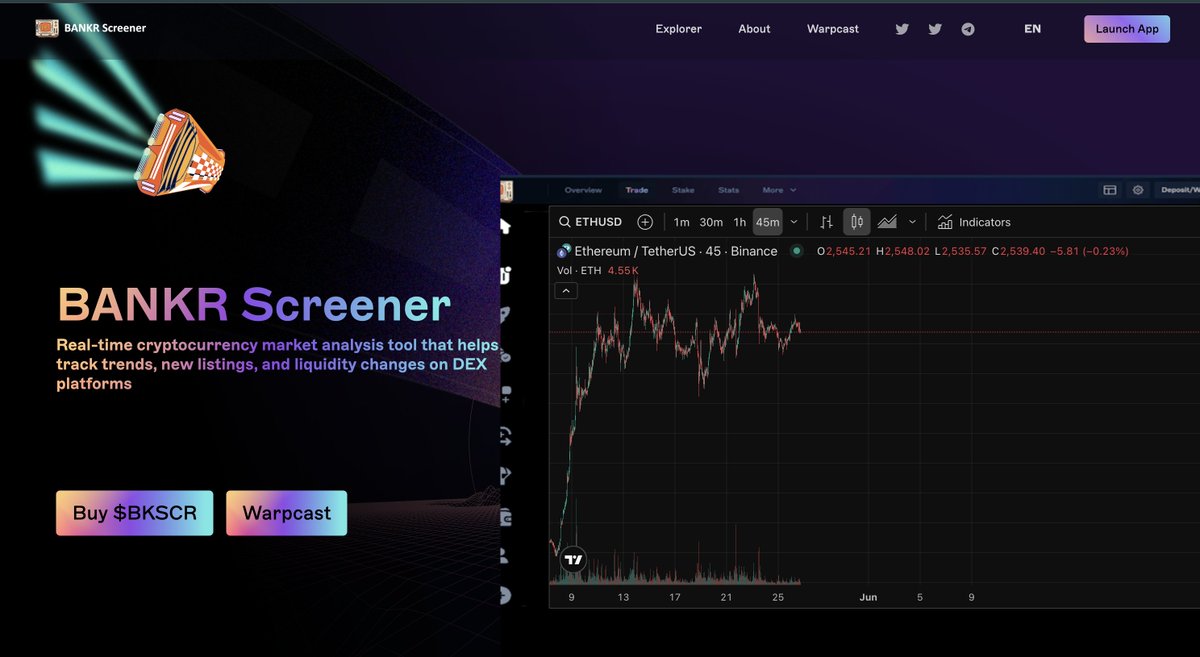This screenshot has width=1200, height=657.
Task: Switch to the Trade tab
Action: (x=637, y=190)
